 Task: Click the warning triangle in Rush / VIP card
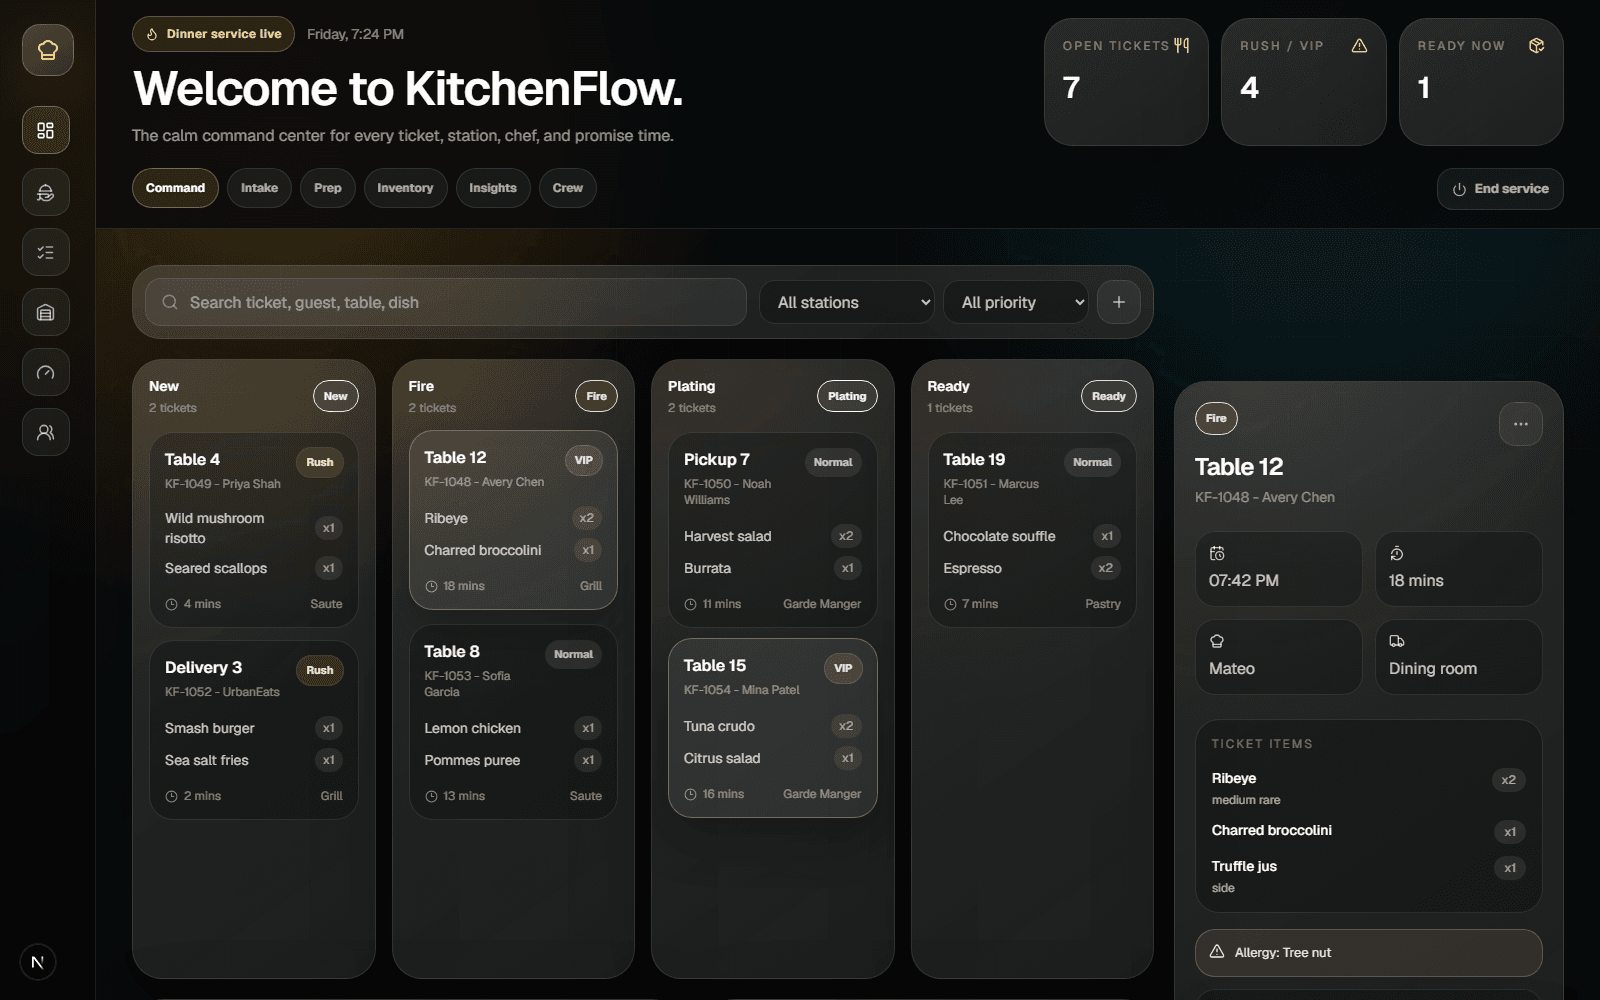pos(1359,45)
